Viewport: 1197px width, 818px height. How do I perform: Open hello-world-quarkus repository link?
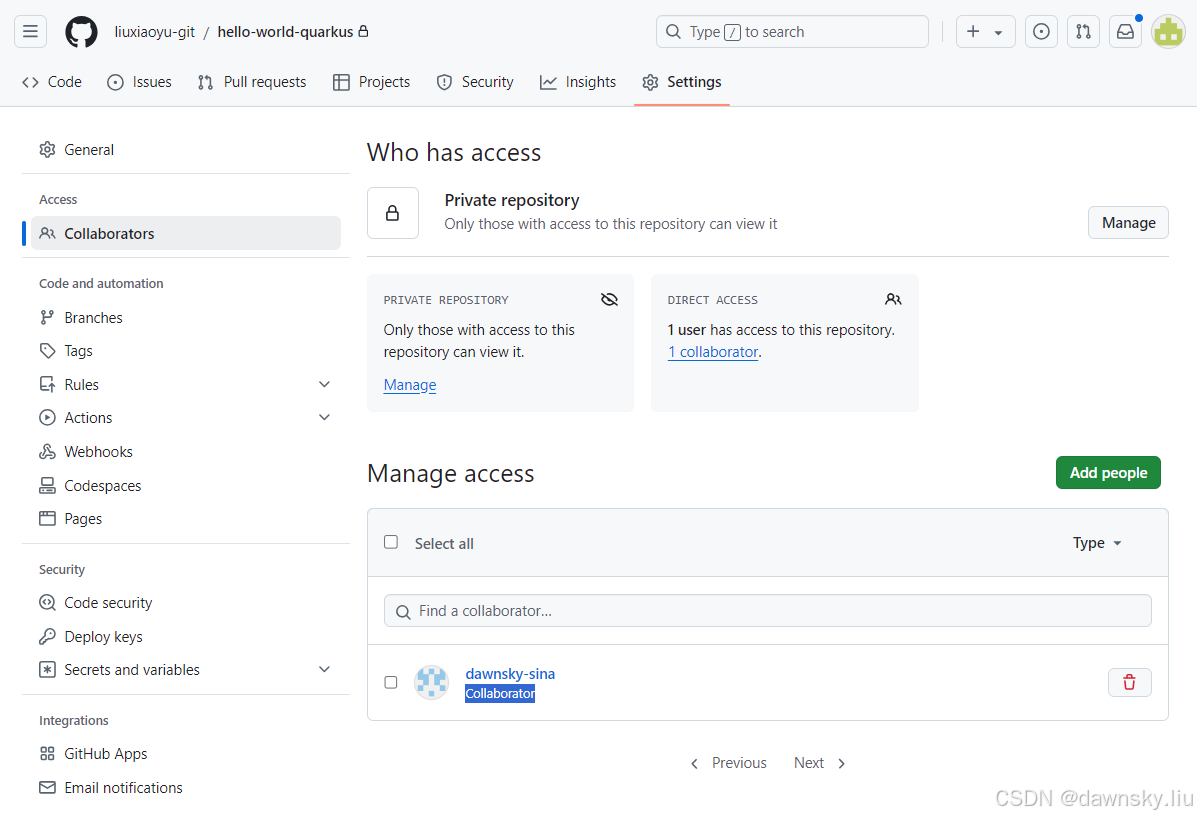tap(286, 32)
